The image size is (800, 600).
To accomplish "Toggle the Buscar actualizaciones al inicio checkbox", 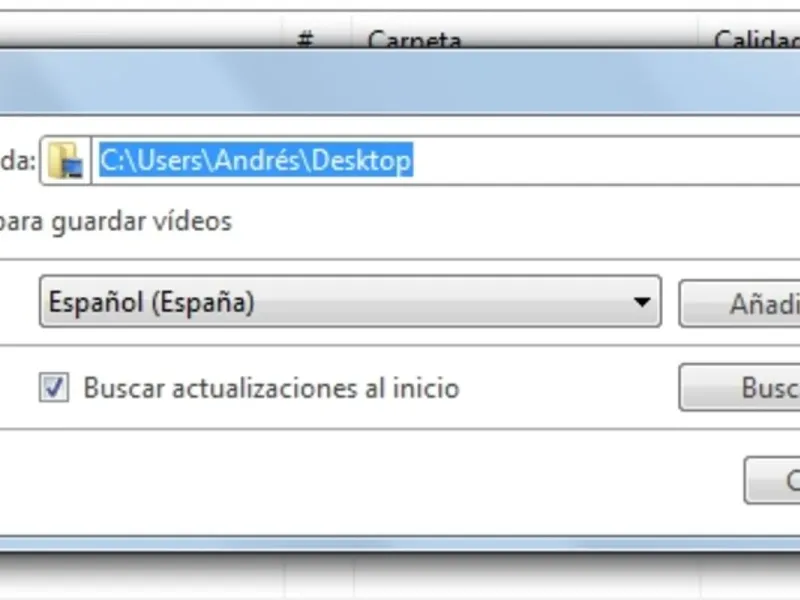I will (54, 387).
